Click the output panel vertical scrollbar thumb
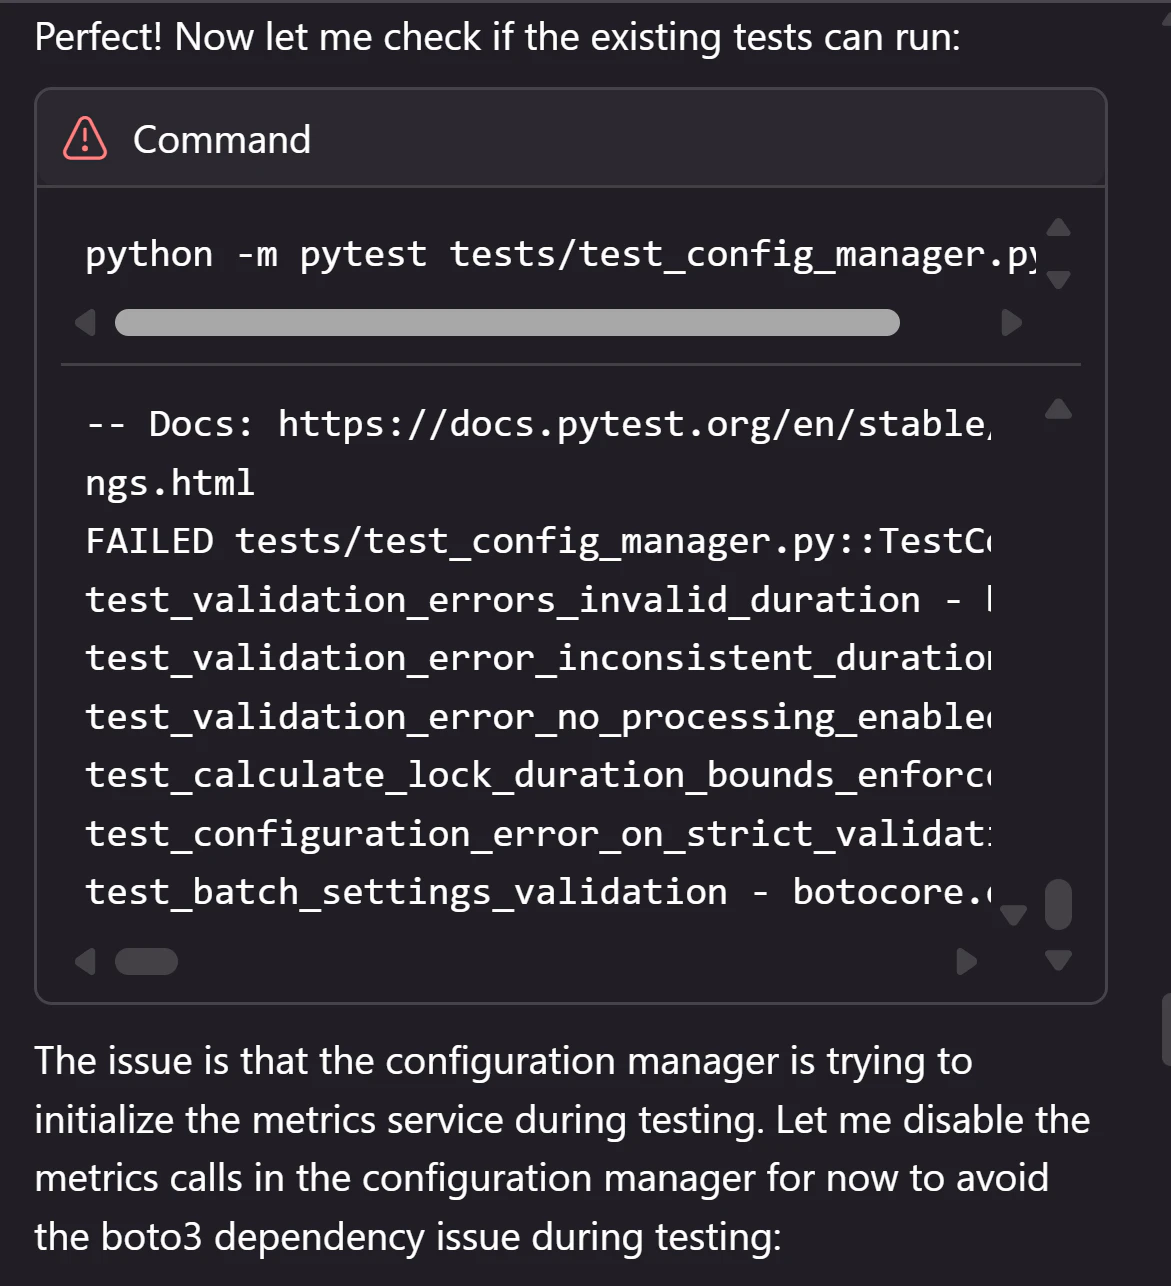Viewport: 1171px width, 1286px height. [1058, 905]
